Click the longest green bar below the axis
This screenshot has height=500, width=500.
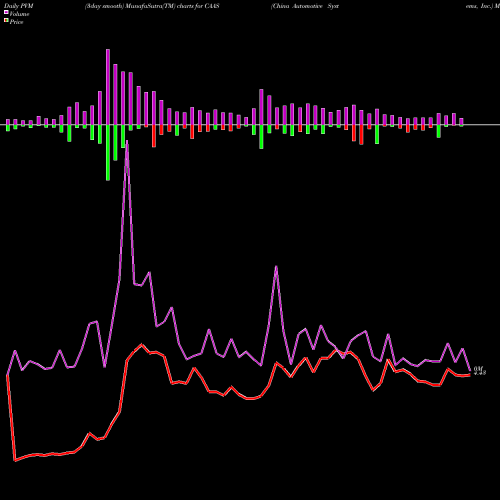[108, 153]
